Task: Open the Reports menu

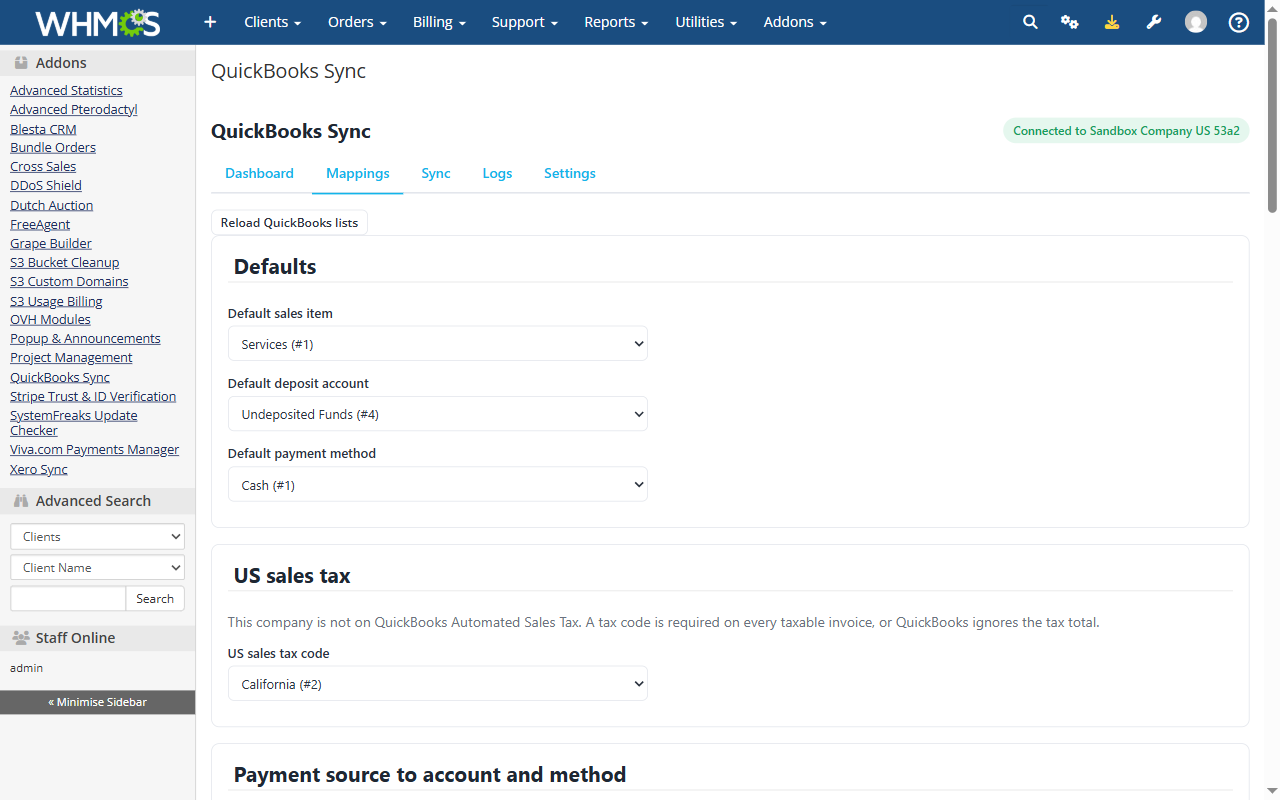Action: 616,22
